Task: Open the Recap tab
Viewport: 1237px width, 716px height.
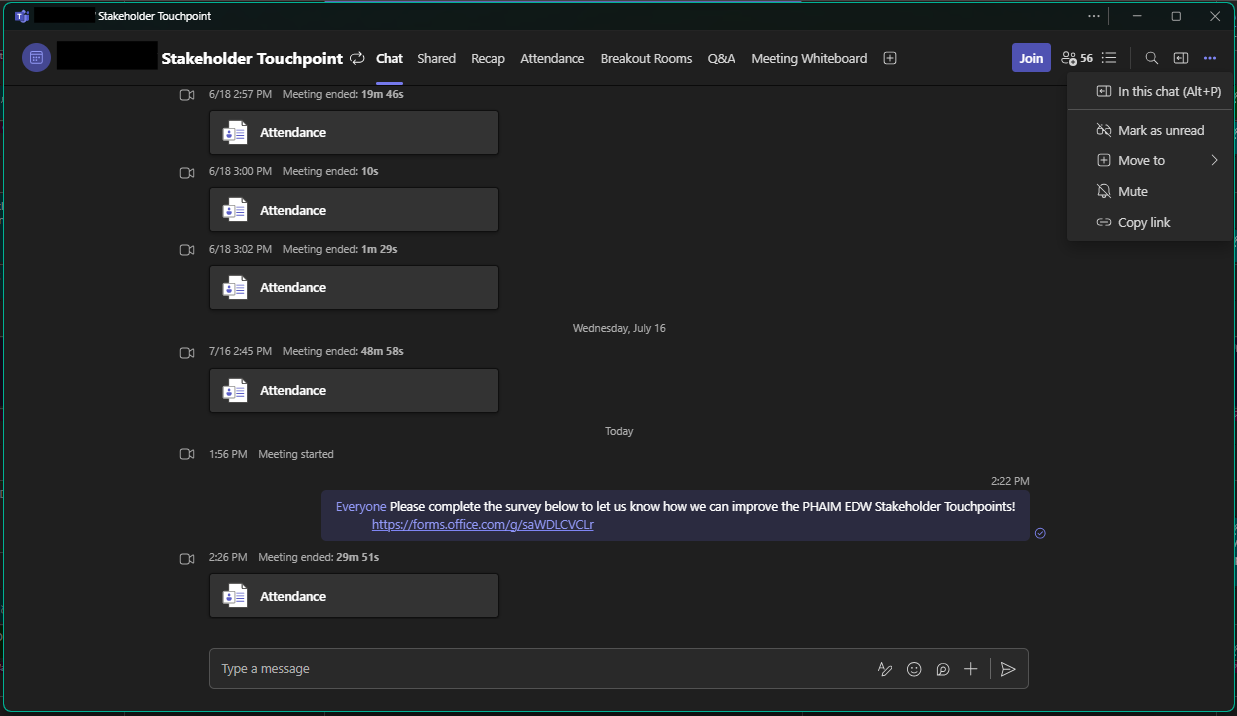Action: pos(488,59)
